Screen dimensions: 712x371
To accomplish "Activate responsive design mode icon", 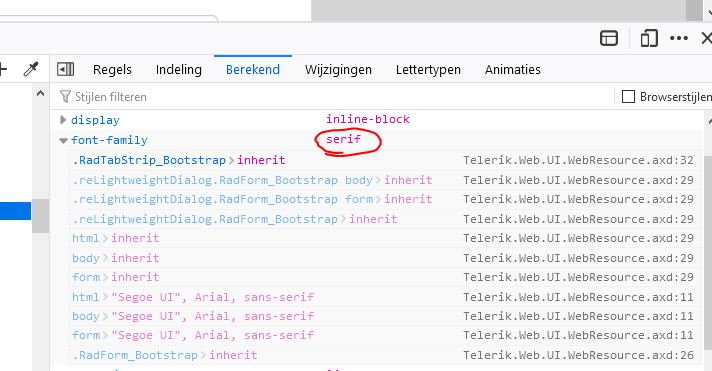I will tap(649, 38).
